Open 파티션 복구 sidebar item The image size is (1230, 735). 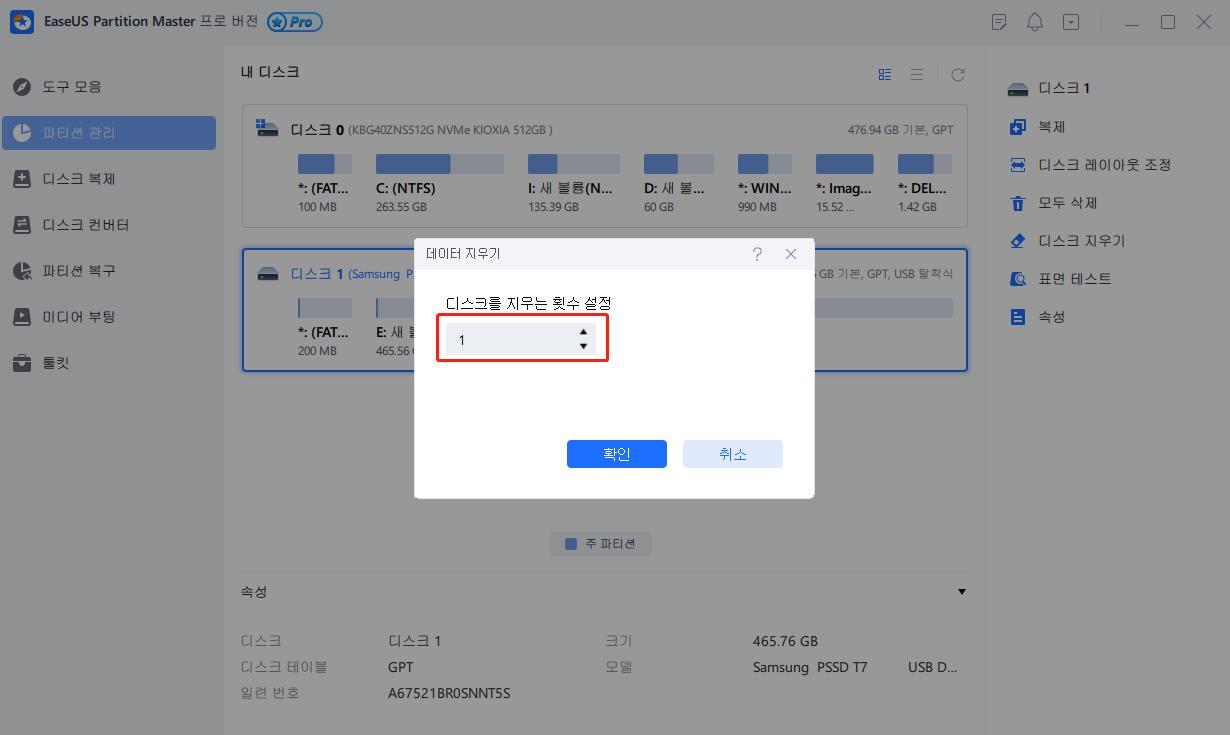click(79, 271)
